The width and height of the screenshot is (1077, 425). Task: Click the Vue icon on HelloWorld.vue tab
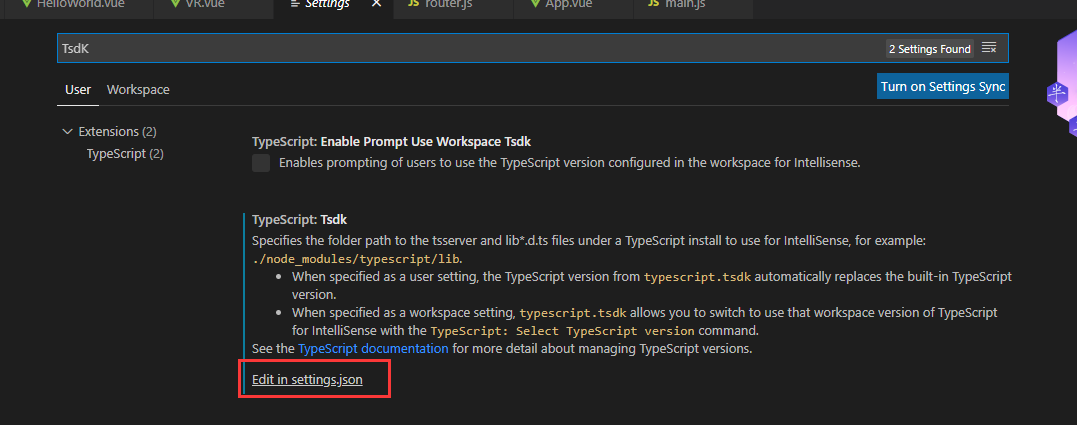tap(26, 4)
